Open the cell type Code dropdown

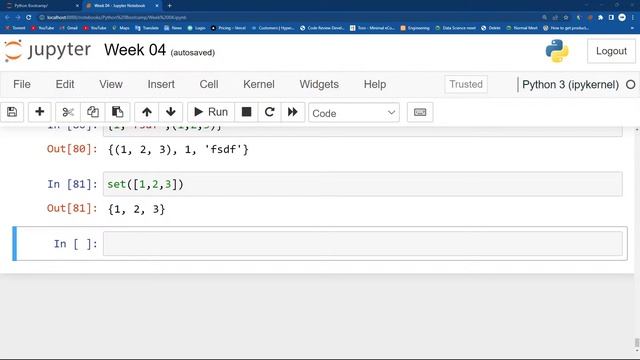354,113
